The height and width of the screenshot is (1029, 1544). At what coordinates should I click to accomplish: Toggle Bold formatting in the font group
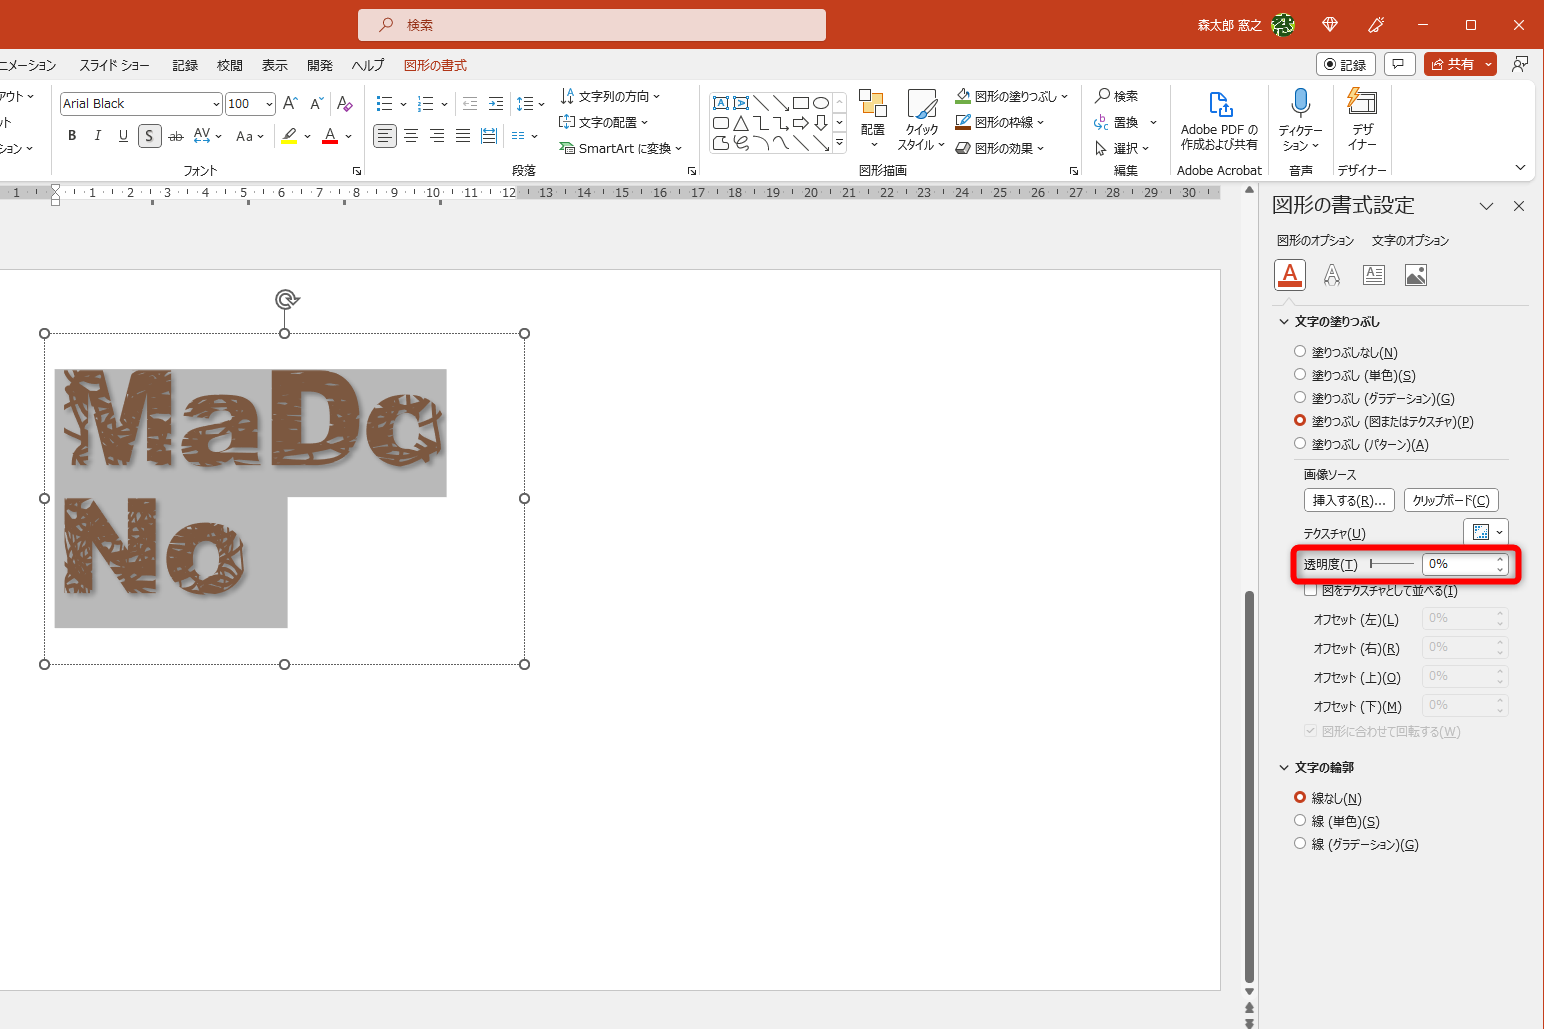click(72, 136)
